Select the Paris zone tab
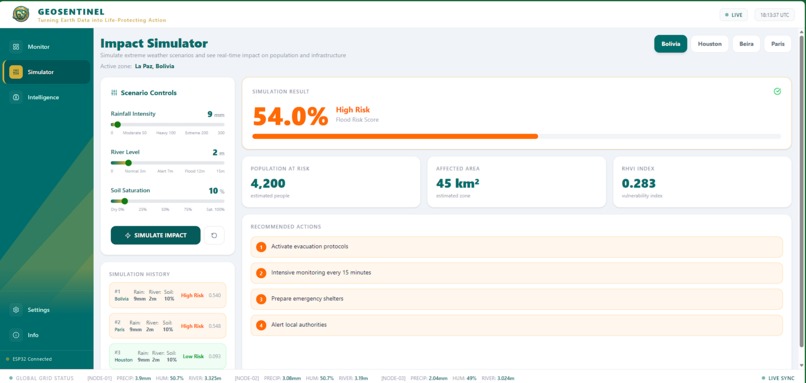Image resolution: width=806 pixels, height=383 pixels. click(778, 44)
